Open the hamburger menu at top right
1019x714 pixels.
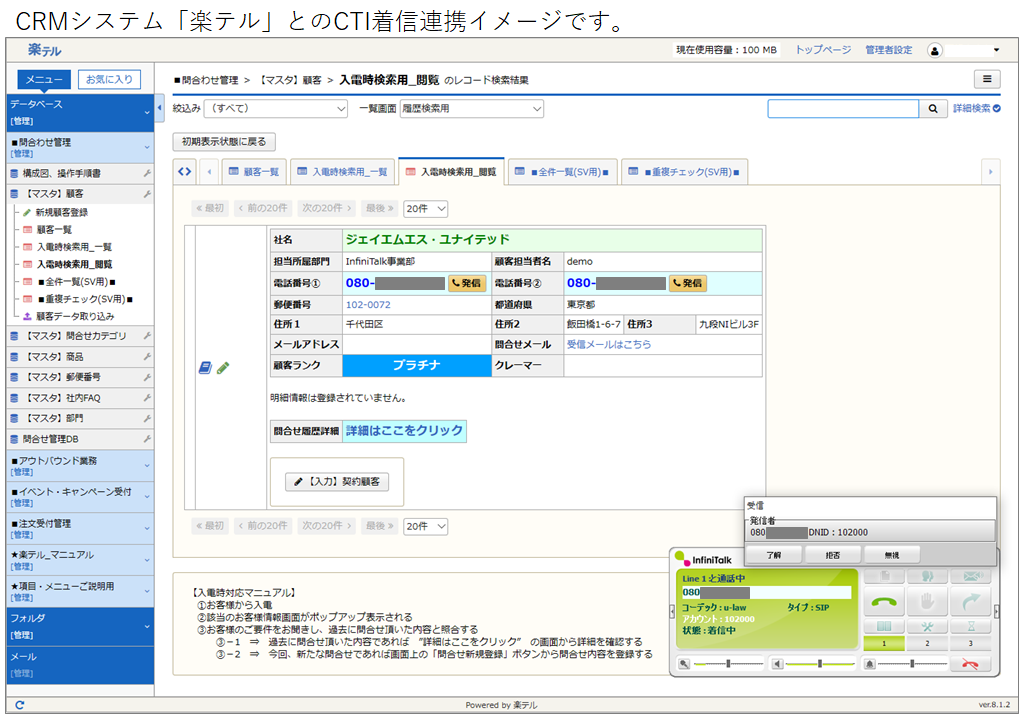[x=986, y=79]
